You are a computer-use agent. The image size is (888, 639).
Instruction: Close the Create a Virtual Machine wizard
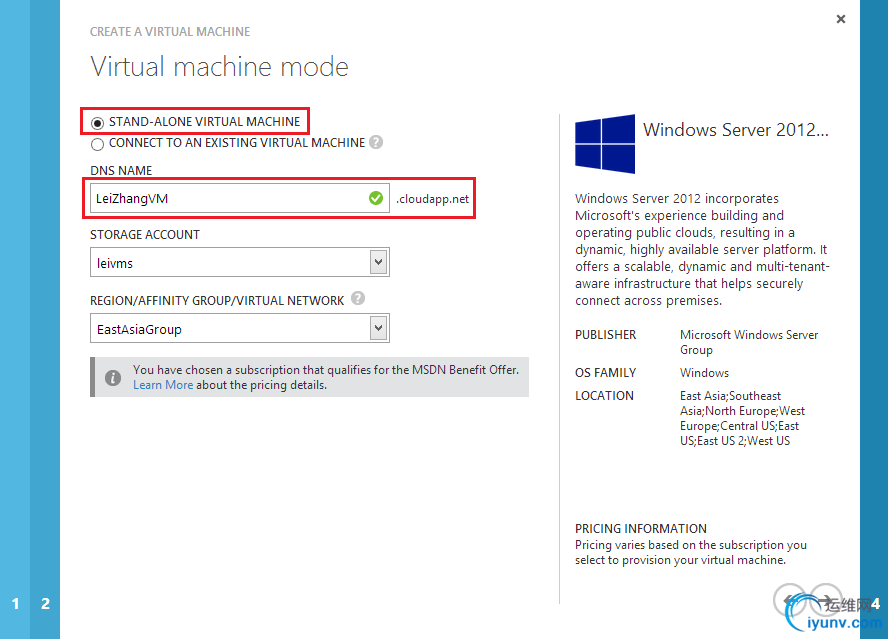click(x=841, y=19)
